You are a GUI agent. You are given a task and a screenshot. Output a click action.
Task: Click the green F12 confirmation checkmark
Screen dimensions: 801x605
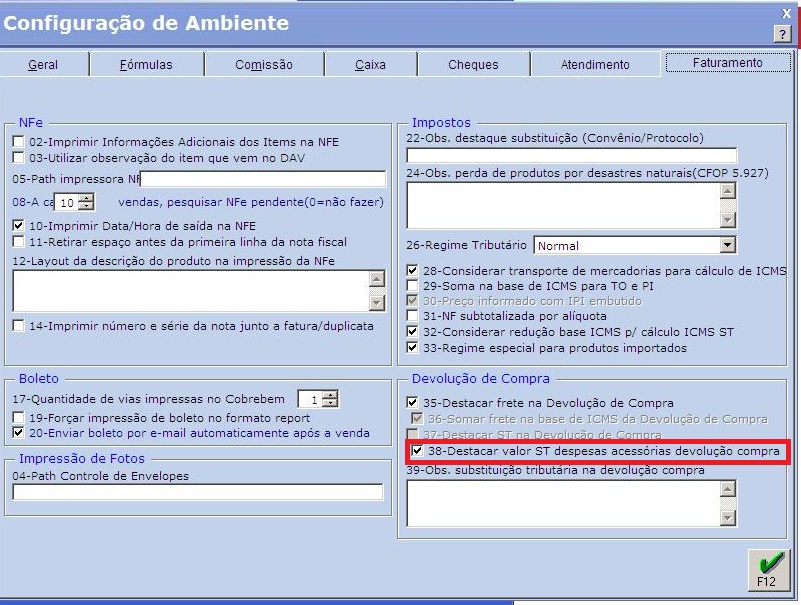pos(767,571)
